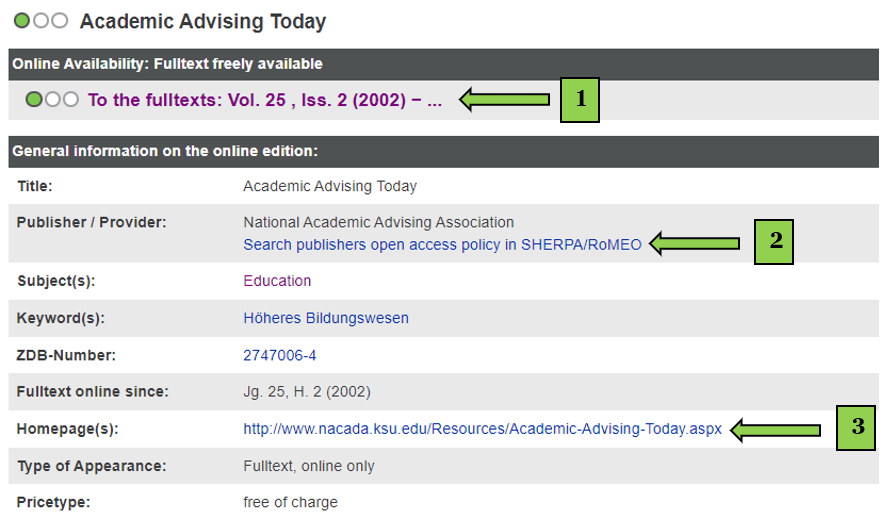Click green availability dot next to fulltexts link
This screenshot has height=518, width=889.
pos(34,100)
